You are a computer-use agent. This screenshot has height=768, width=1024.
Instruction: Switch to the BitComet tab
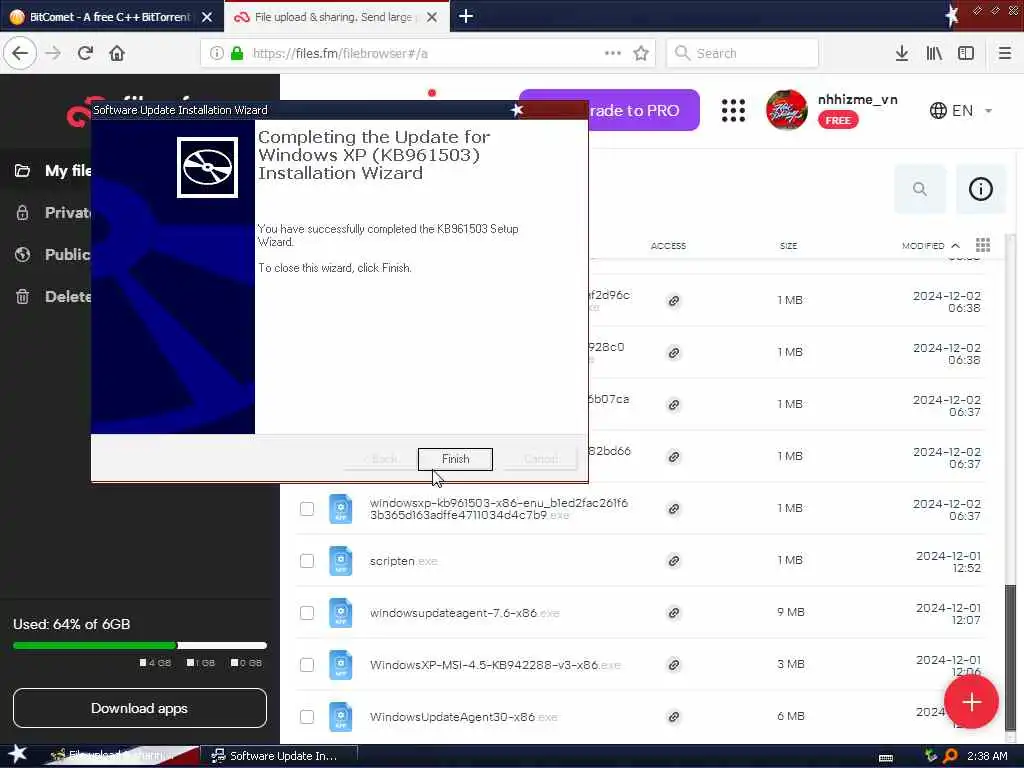pyautogui.click(x=109, y=17)
